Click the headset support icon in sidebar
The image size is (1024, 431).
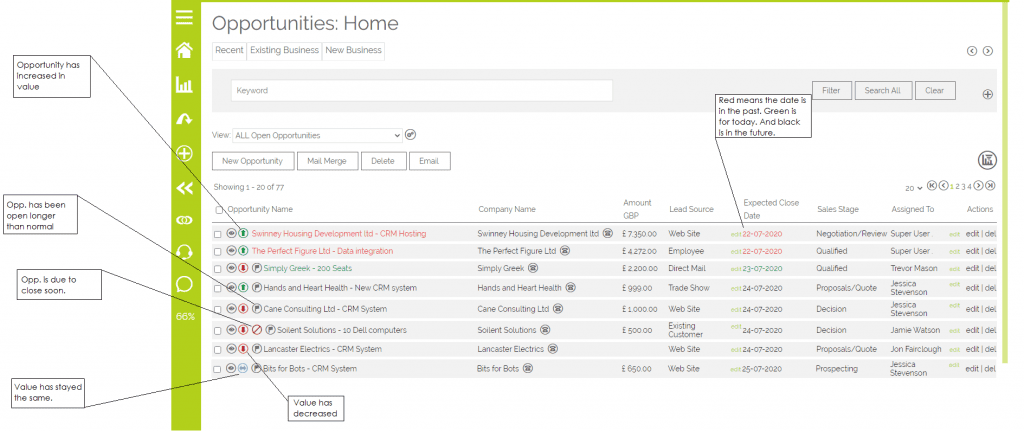(x=184, y=251)
